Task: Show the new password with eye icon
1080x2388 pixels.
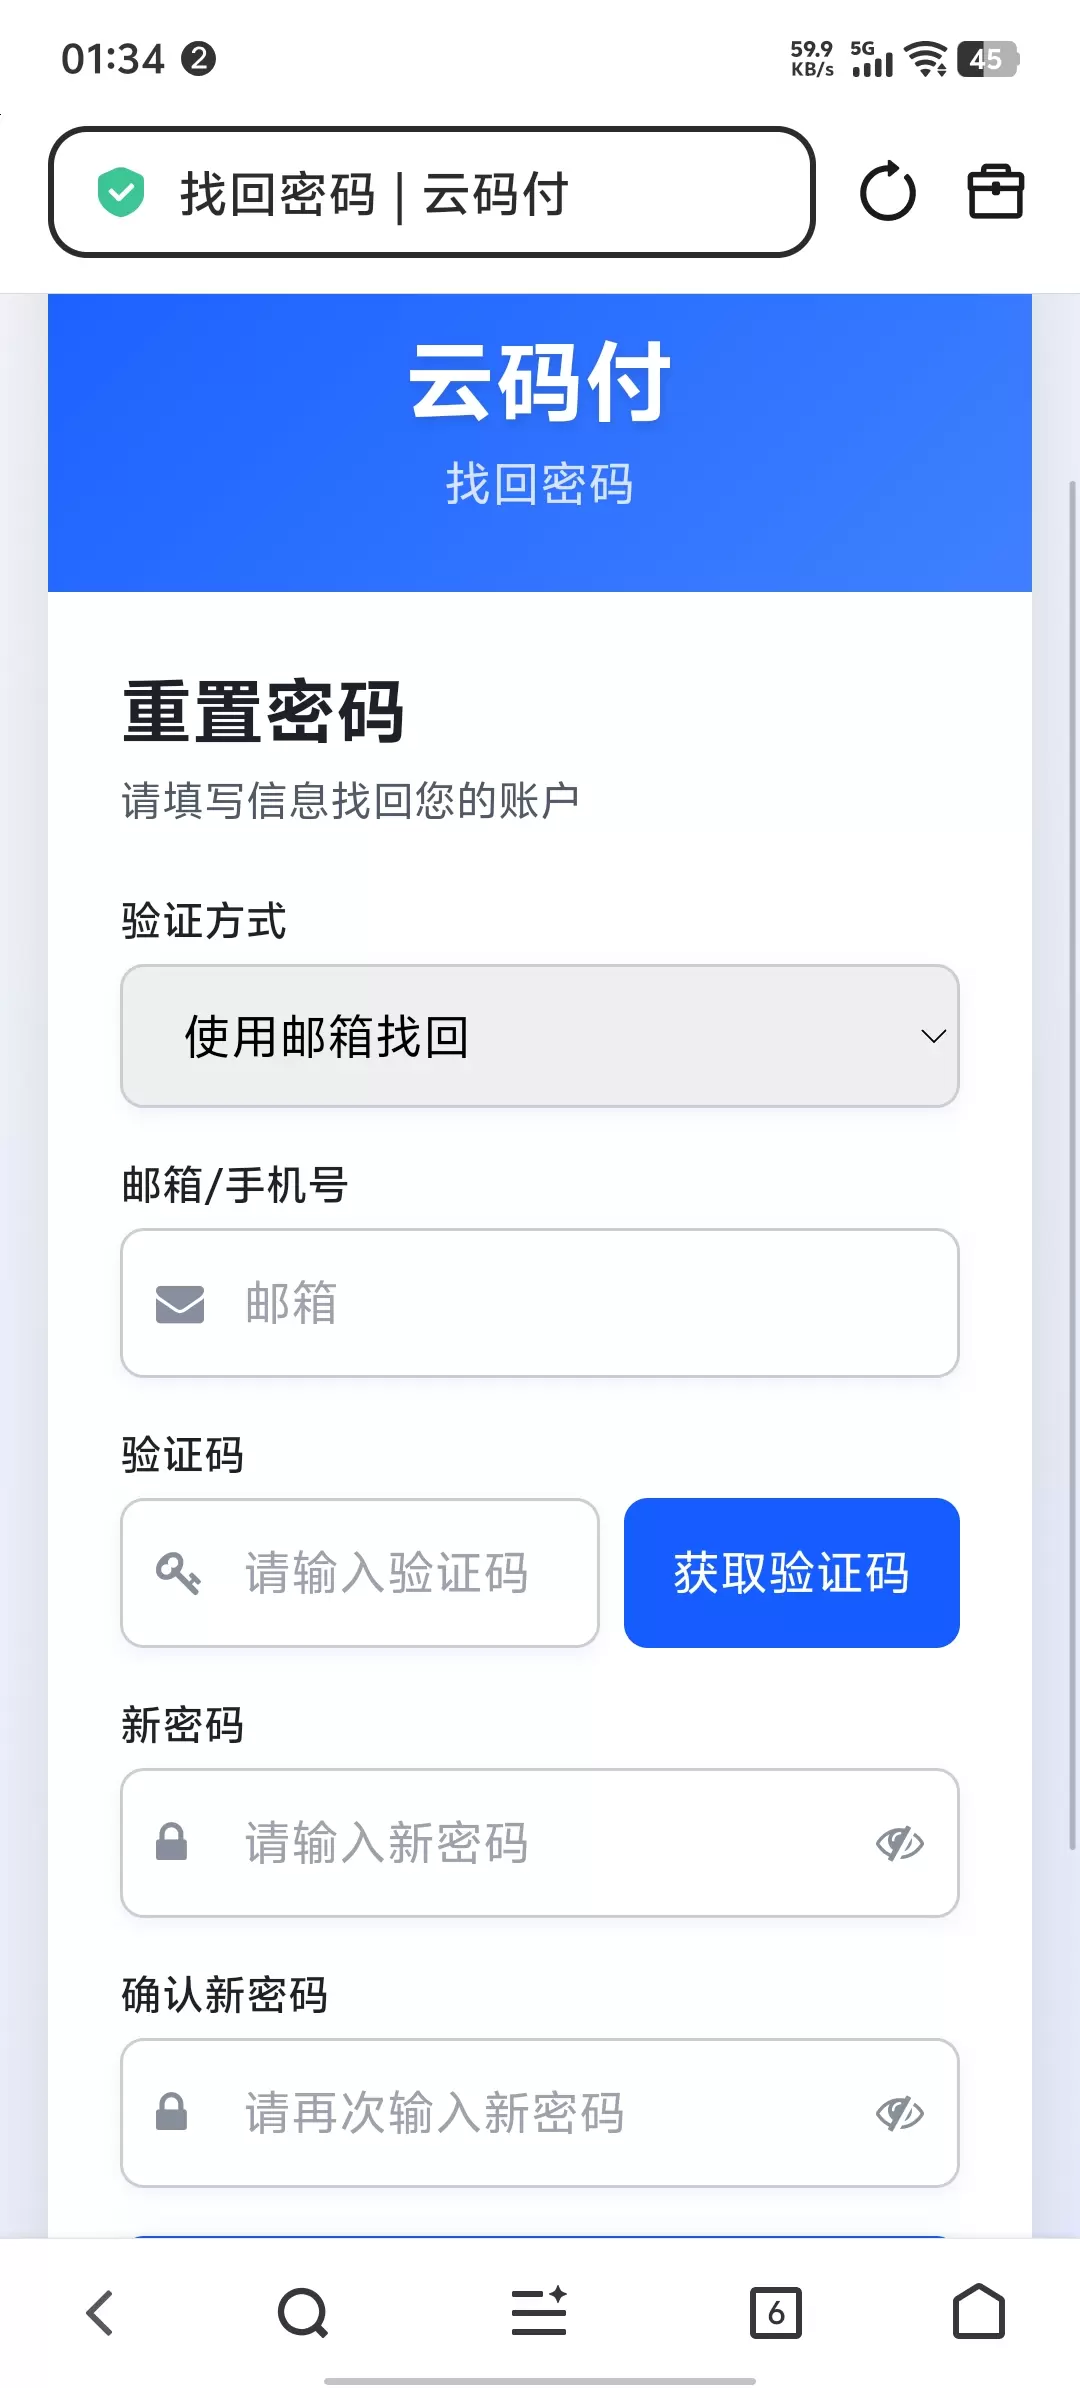Action: coord(900,1843)
